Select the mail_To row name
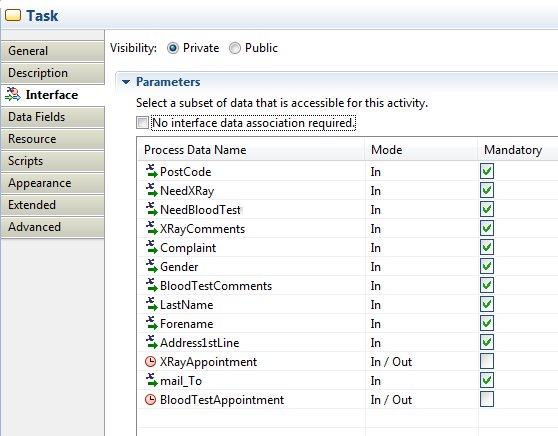Screen dimensions: 558x436 [x=181, y=381]
